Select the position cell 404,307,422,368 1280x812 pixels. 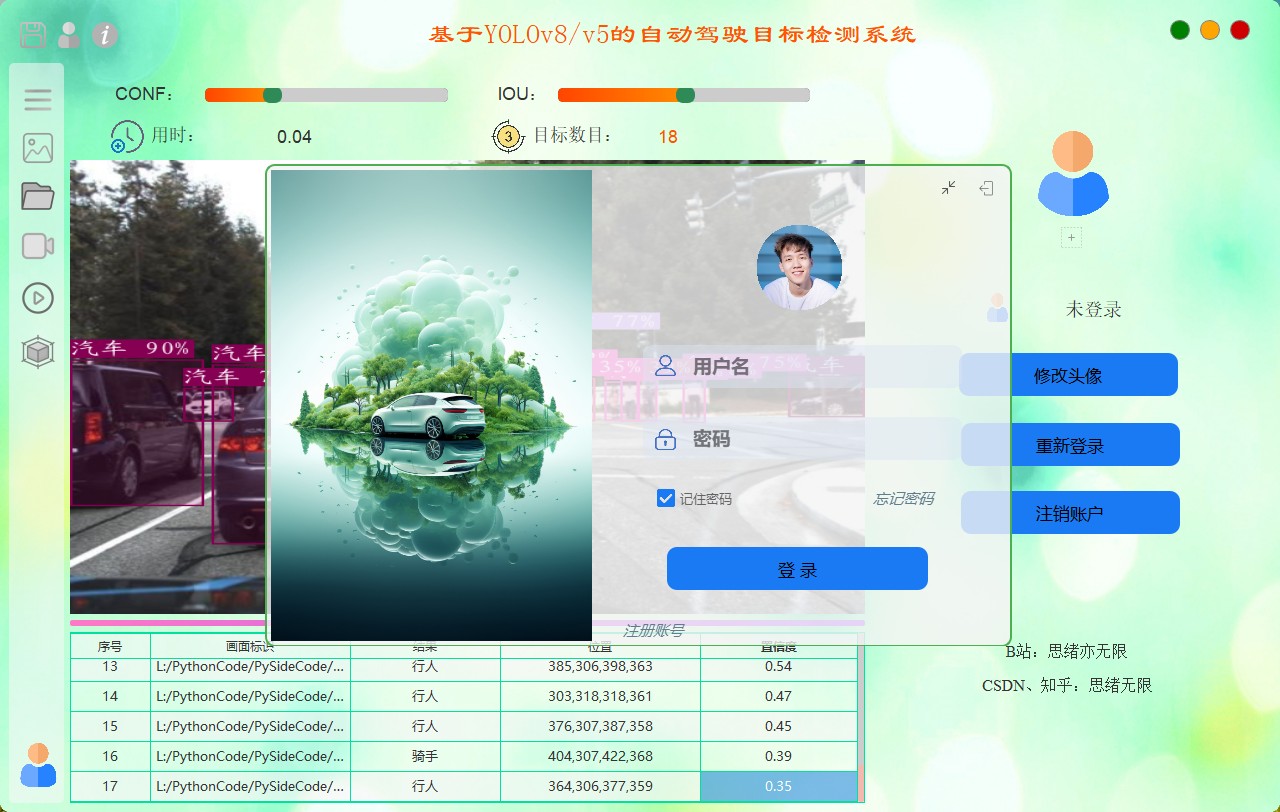(x=600, y=756)
